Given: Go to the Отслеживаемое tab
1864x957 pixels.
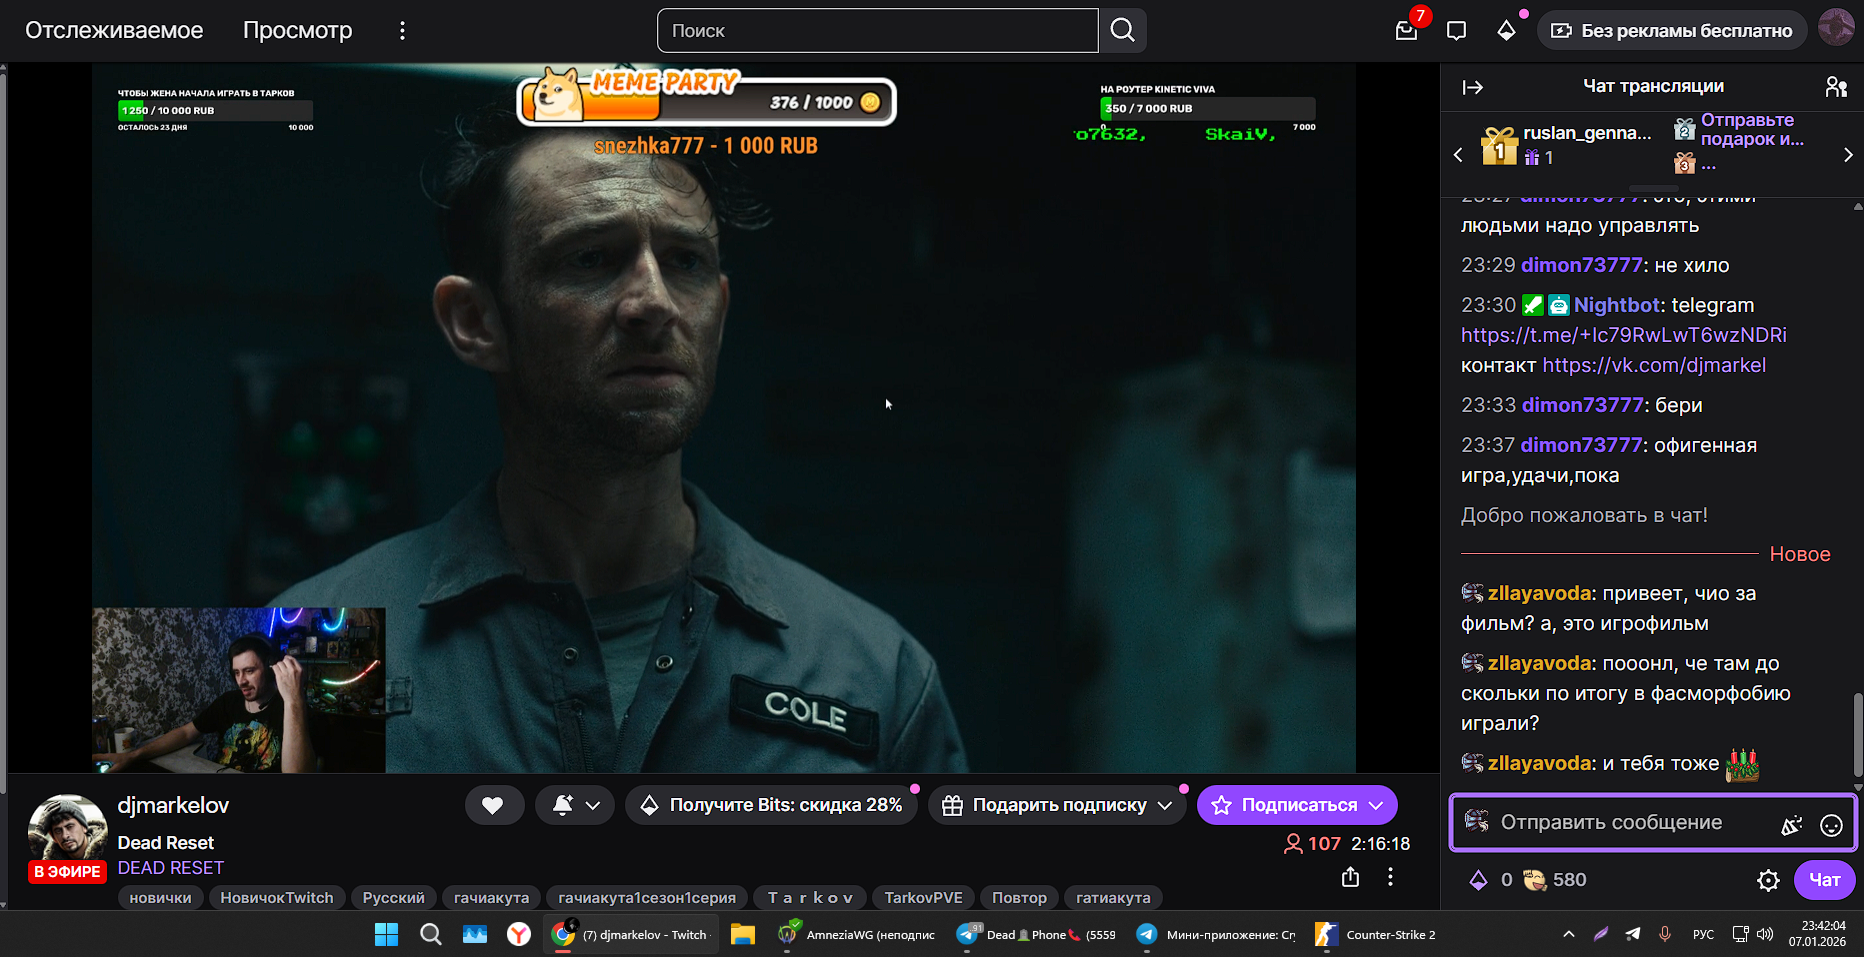Looking at the screenshot, I should 114,30.
